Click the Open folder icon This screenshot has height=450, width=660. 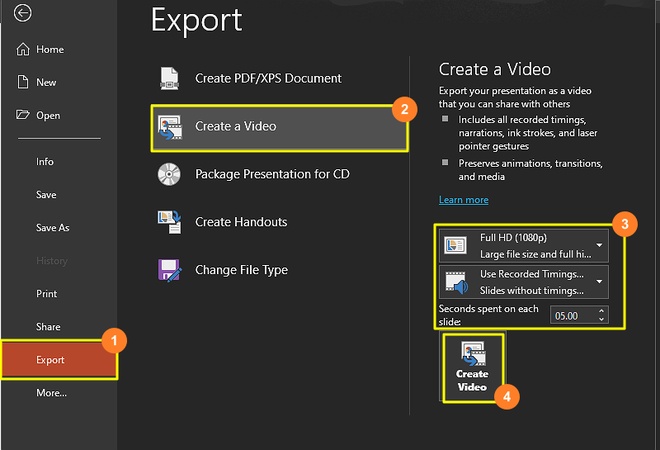[x=23, y=114]
